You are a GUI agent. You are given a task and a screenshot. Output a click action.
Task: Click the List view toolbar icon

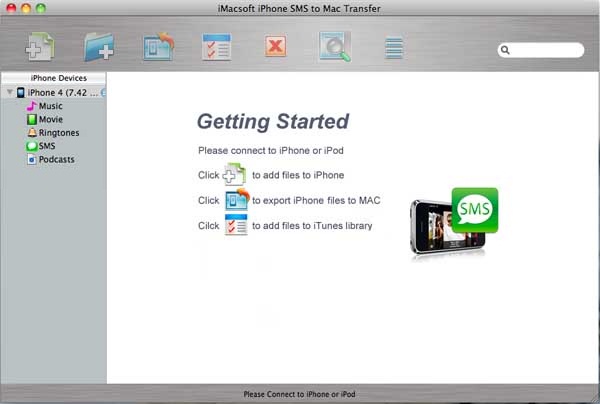pos(394,47)
